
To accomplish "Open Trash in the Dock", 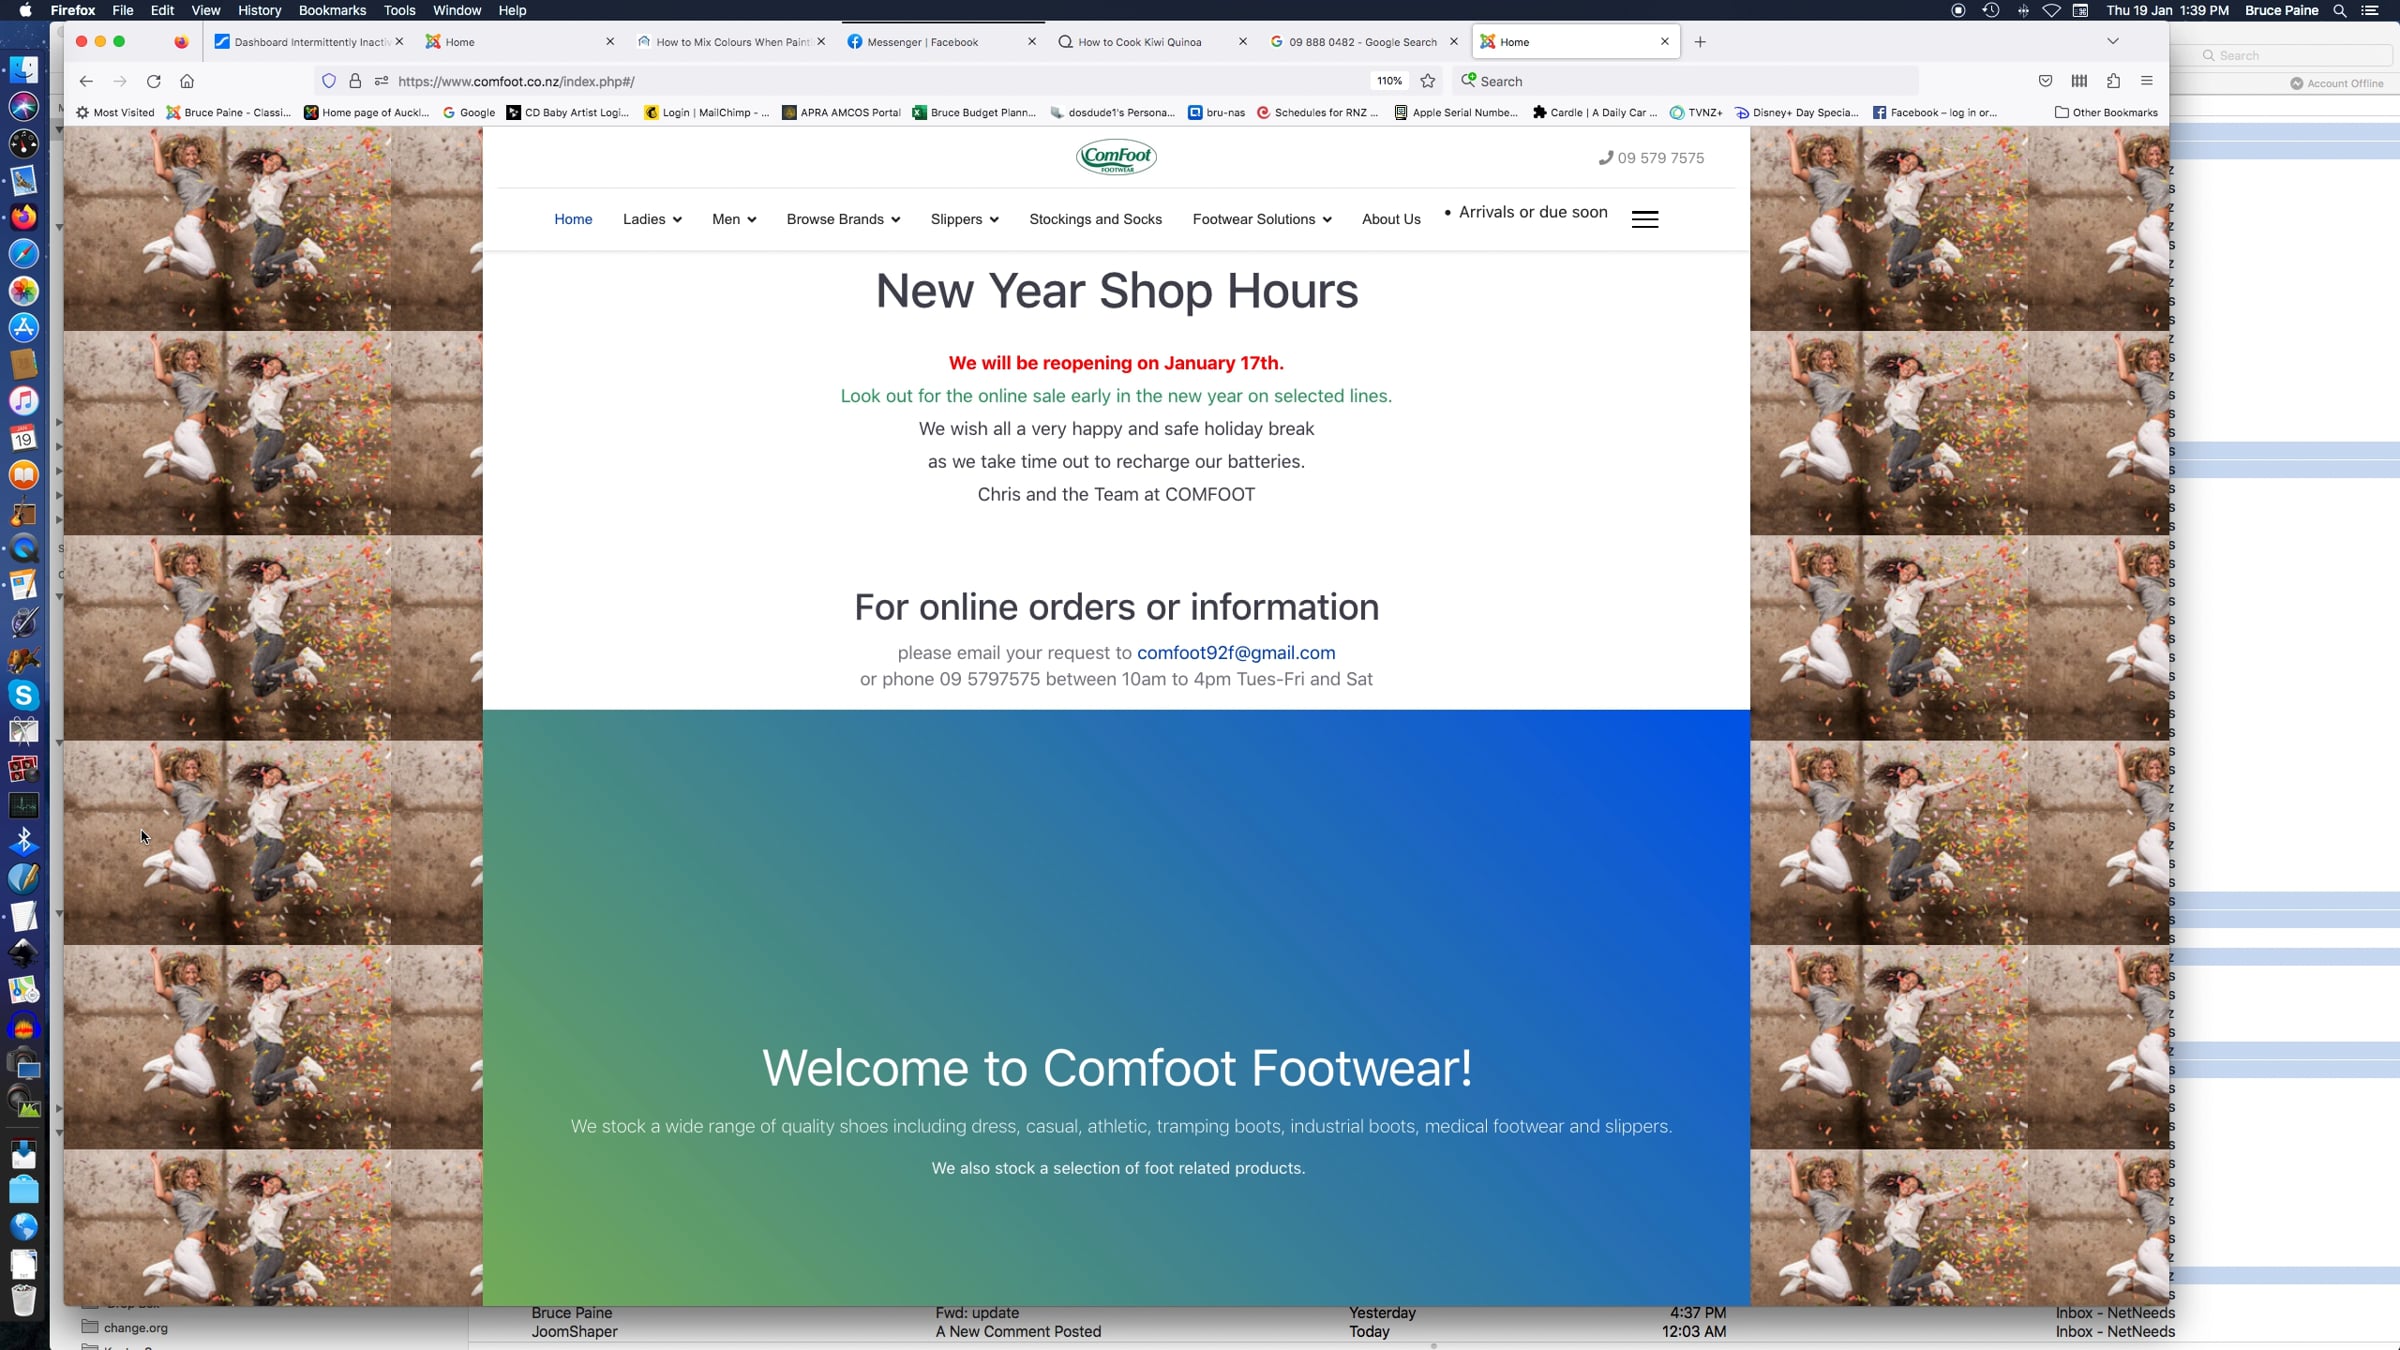I will pos(24,1300).
